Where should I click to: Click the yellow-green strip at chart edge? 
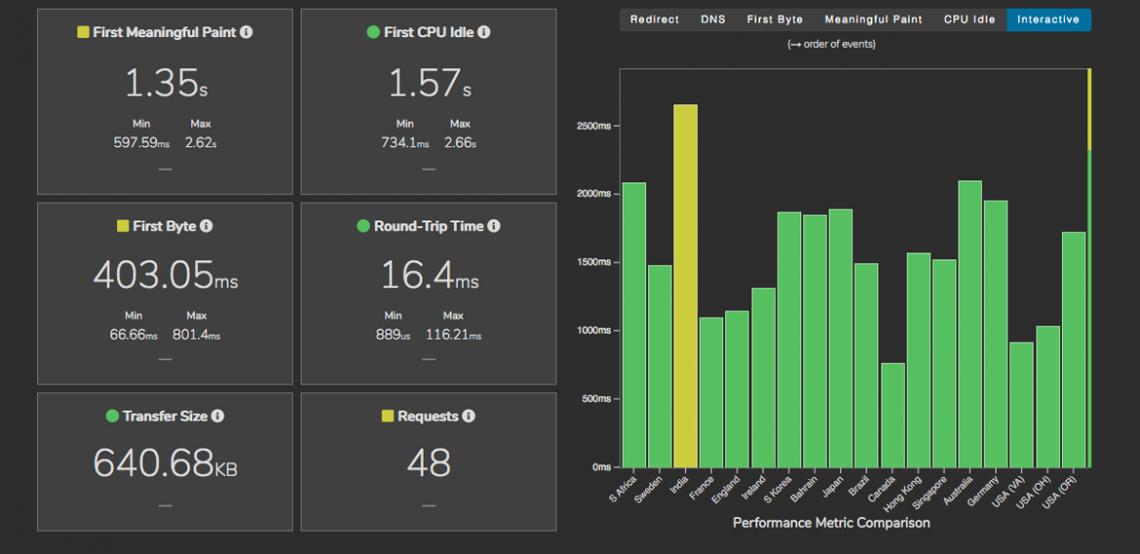(x=1089, y=110)
